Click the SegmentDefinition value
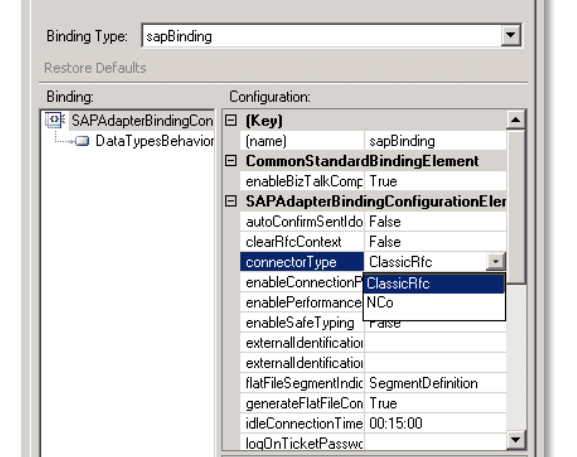Image resolution: width=577 pixels, height=457 pixels. [x=435, y=383]
